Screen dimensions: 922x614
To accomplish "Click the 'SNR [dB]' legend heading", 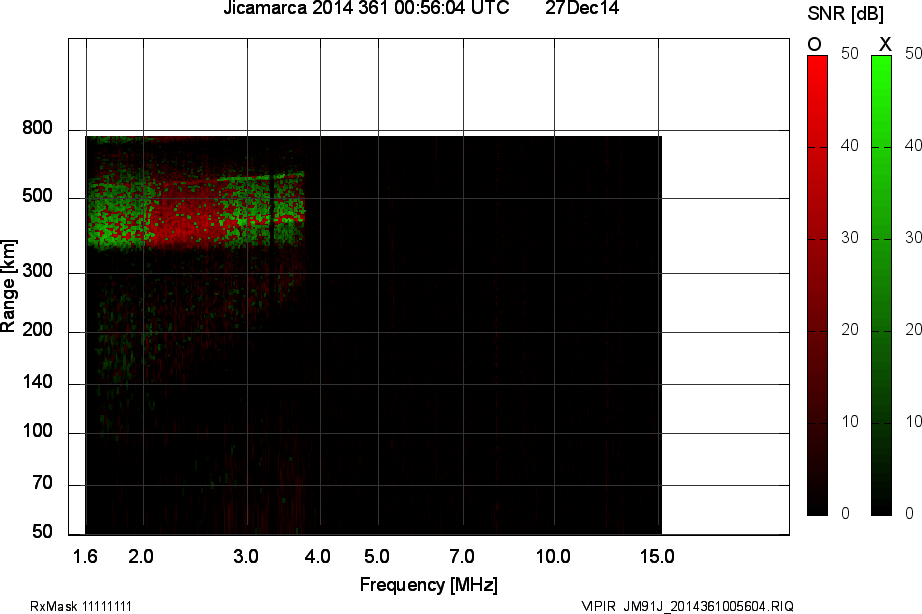I will tap(845, 14).
